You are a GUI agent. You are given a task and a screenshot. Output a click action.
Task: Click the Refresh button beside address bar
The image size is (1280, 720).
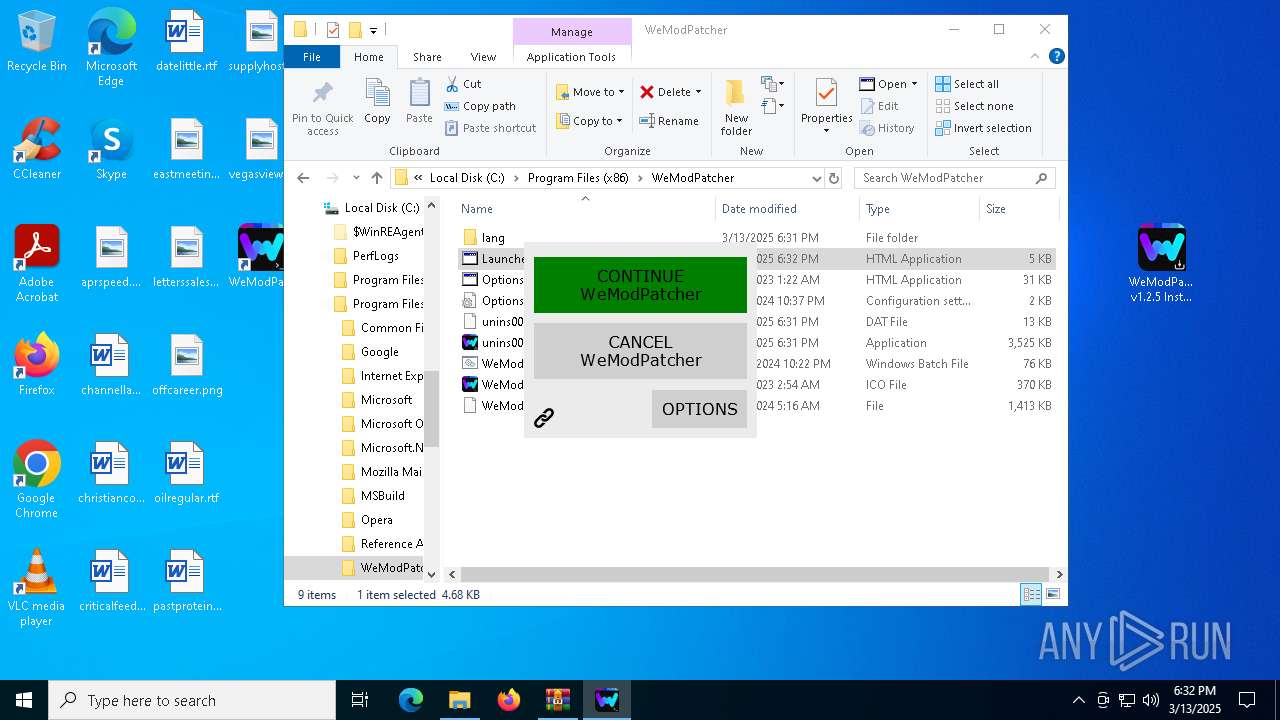pos(834,178)
